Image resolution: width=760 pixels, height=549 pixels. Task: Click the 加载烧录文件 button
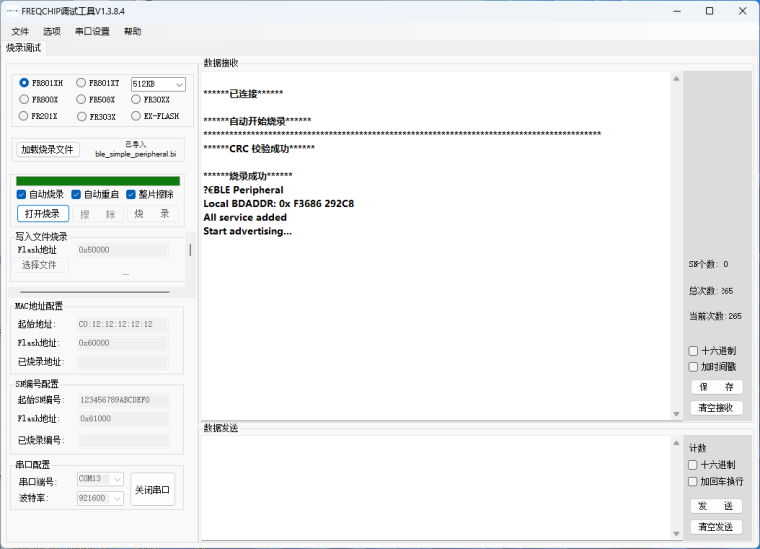coord(48,149)
